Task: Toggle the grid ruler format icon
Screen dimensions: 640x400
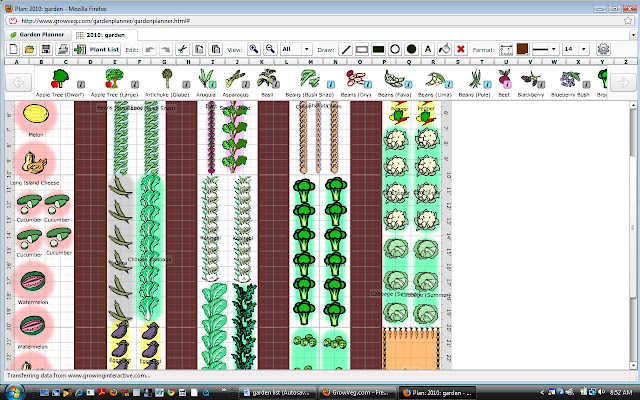Action: coord(506,49)
